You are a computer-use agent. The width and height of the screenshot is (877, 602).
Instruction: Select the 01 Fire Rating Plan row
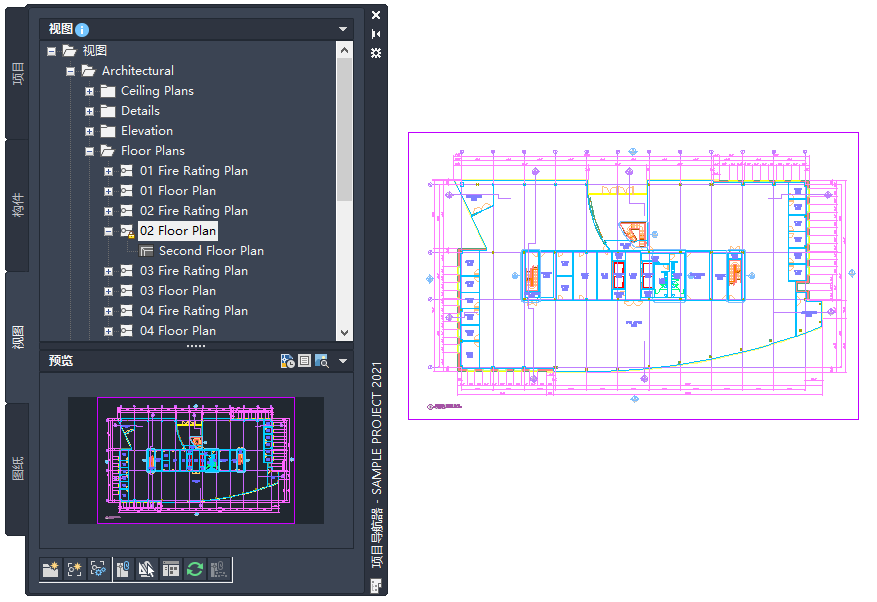[x=194, y=171]
